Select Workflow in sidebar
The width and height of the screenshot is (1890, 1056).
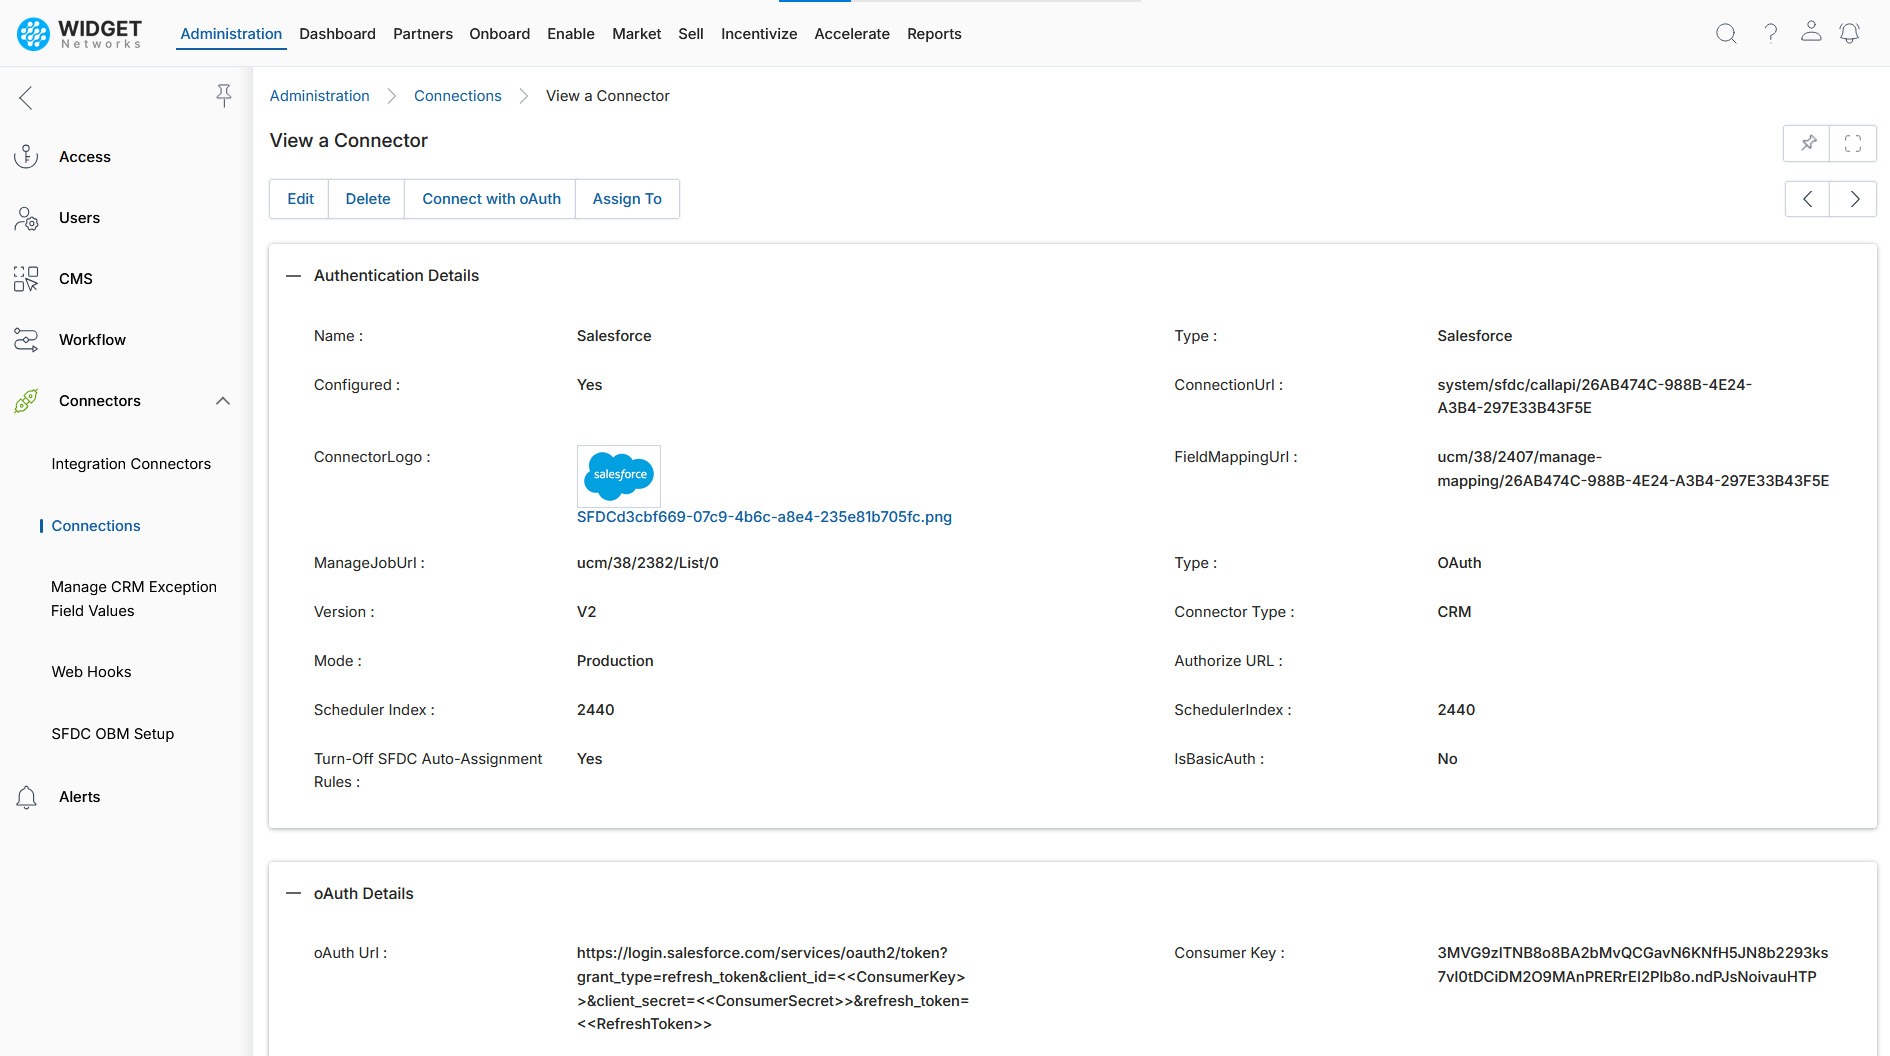point(92,340)
